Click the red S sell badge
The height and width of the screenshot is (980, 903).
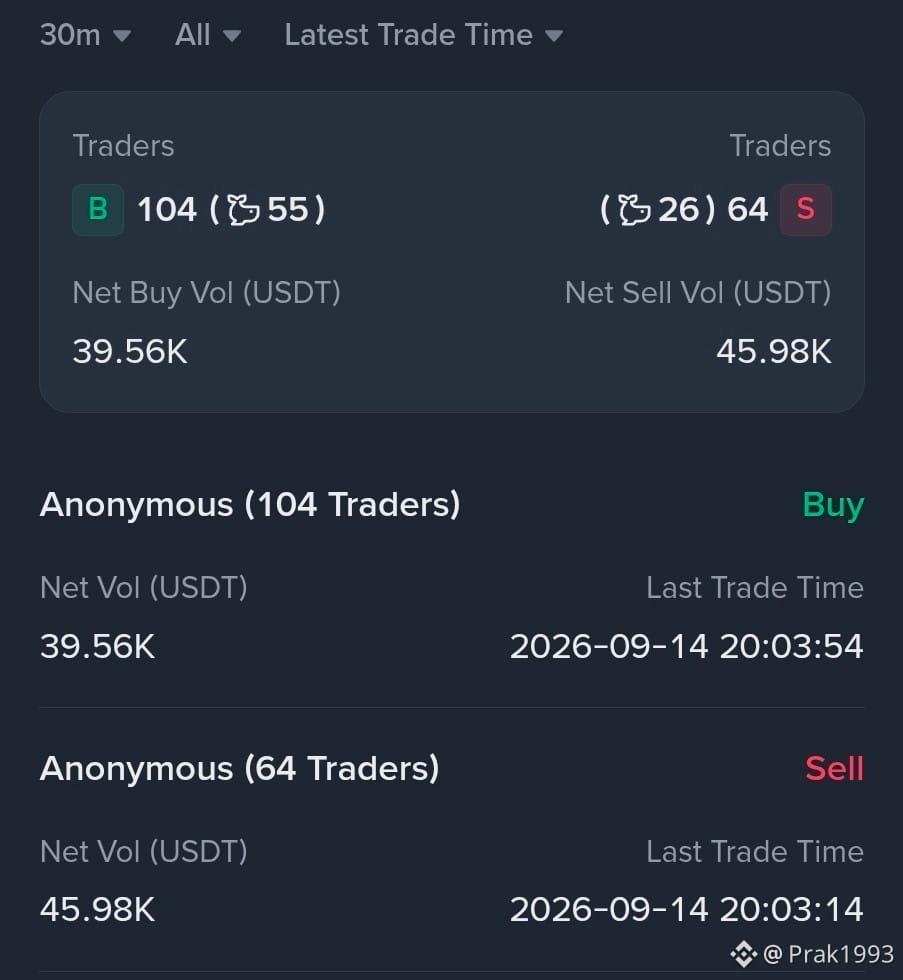tap(806, 209)
